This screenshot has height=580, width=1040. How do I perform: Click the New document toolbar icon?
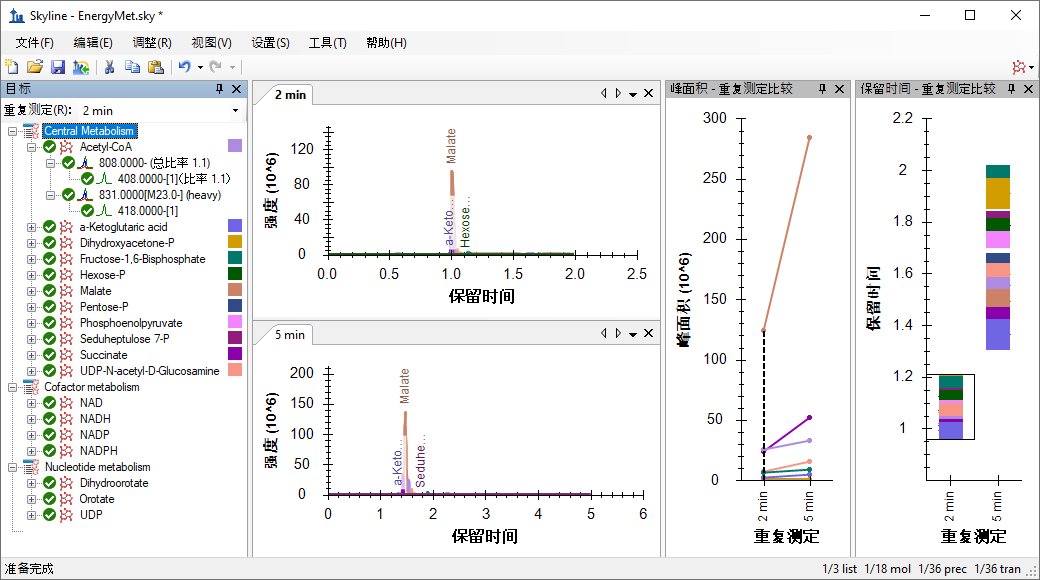click(12, 67)
